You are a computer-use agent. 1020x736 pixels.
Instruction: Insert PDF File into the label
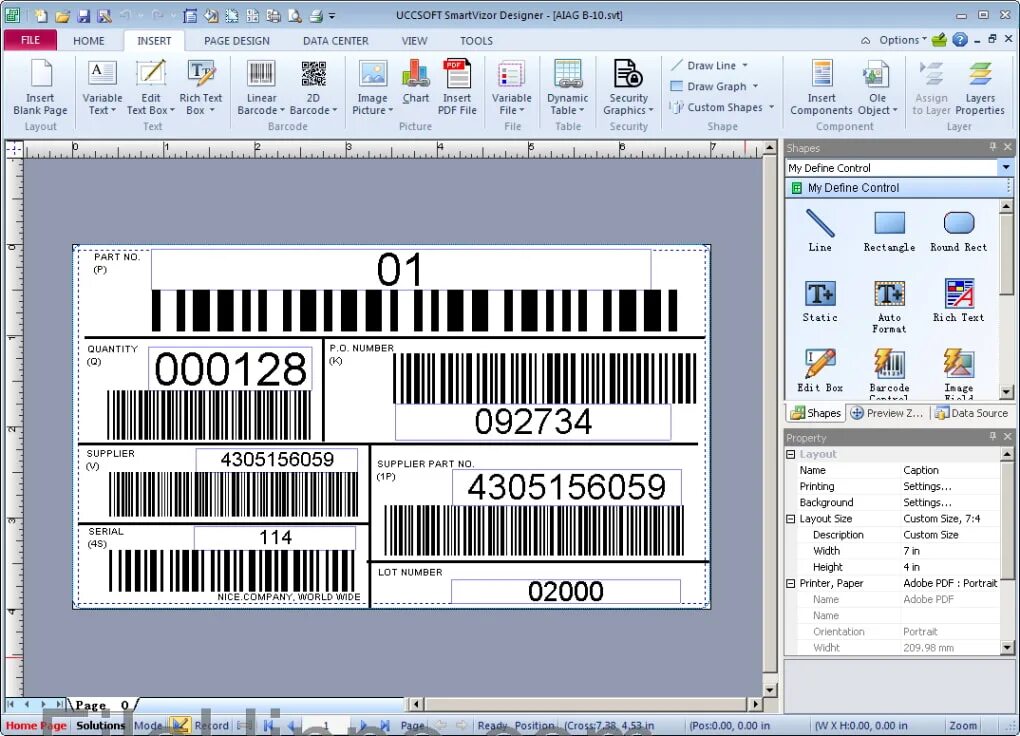457,87
